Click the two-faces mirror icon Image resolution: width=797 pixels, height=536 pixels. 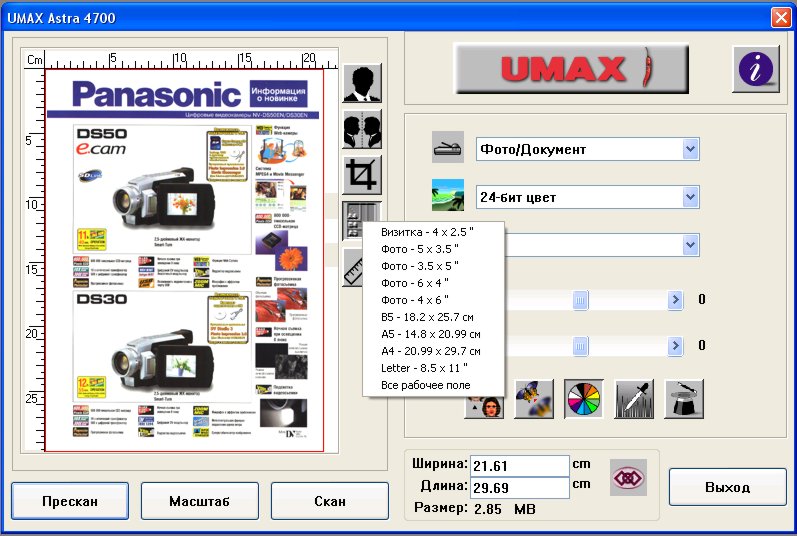click(x=362, y=130)
